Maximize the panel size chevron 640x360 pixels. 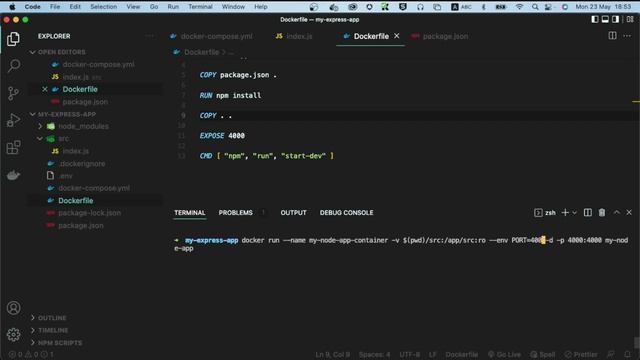[x=616, y=212]
